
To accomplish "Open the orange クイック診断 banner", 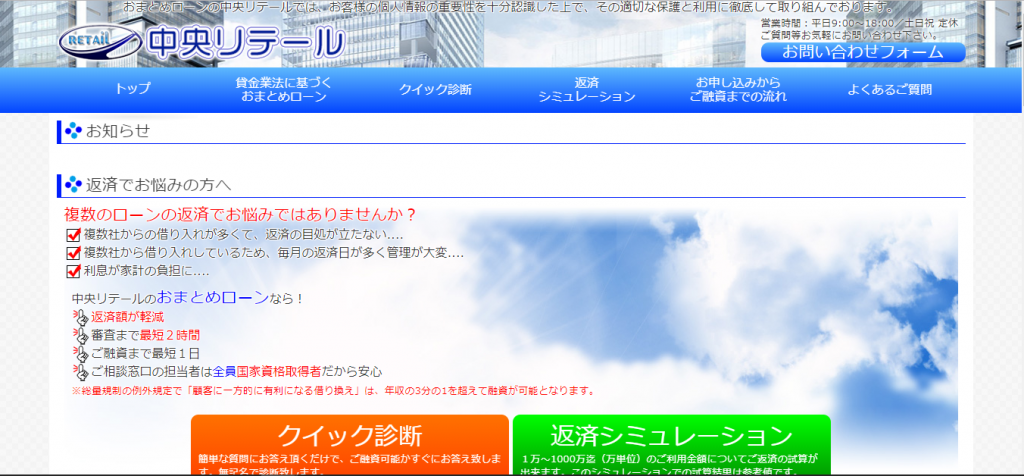I will click(x=349, y=445).
